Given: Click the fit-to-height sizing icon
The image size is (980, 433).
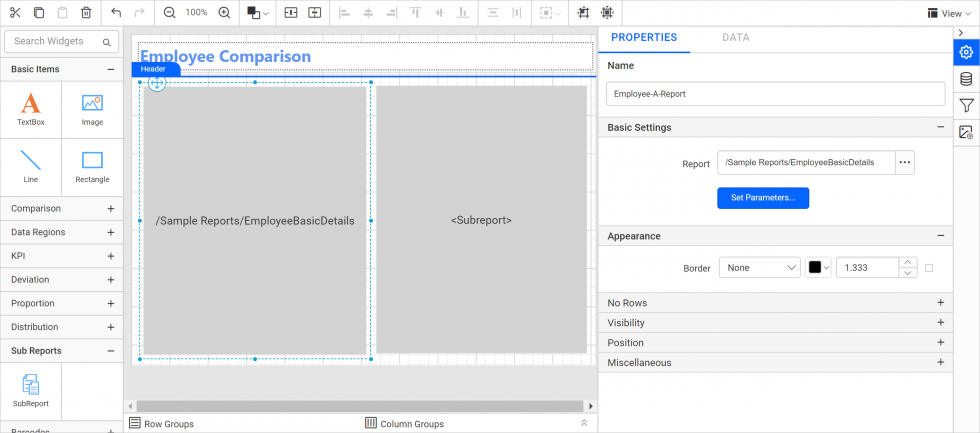Looking at the screenshot, I should click(314, 12).
